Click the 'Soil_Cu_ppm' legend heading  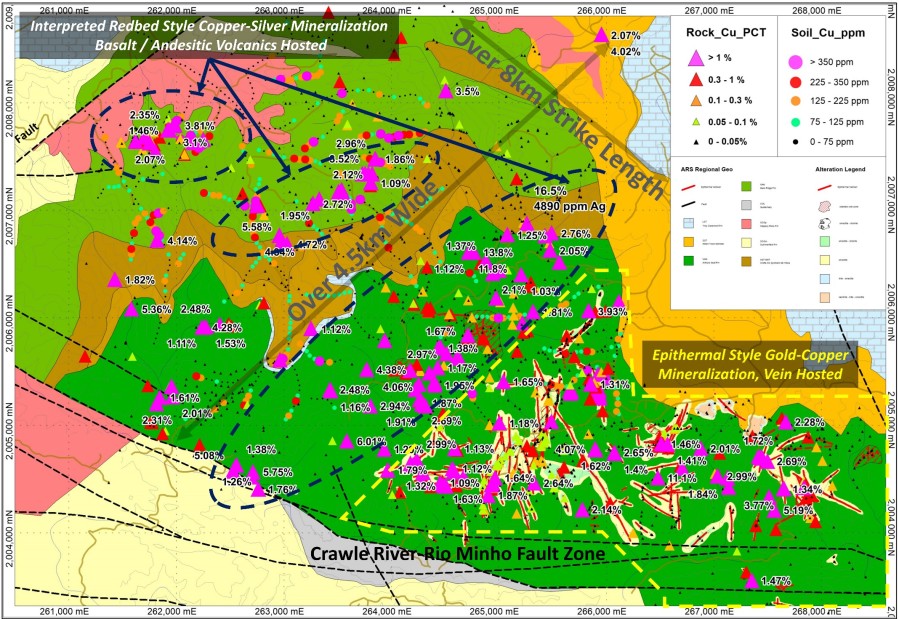[x=828, y=33]
